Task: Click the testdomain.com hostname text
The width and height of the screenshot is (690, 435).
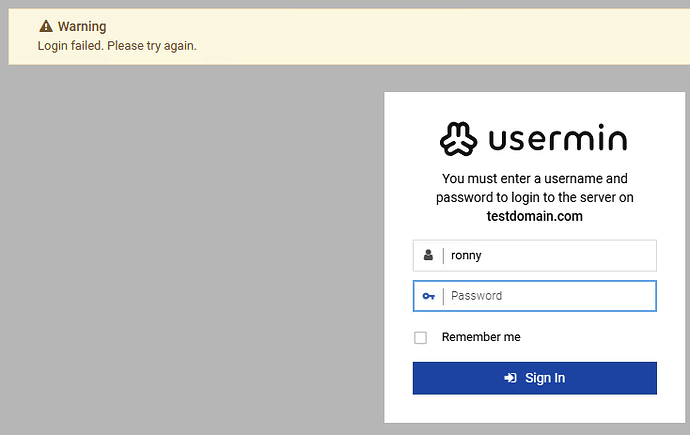Action: [x=535, y=216]
